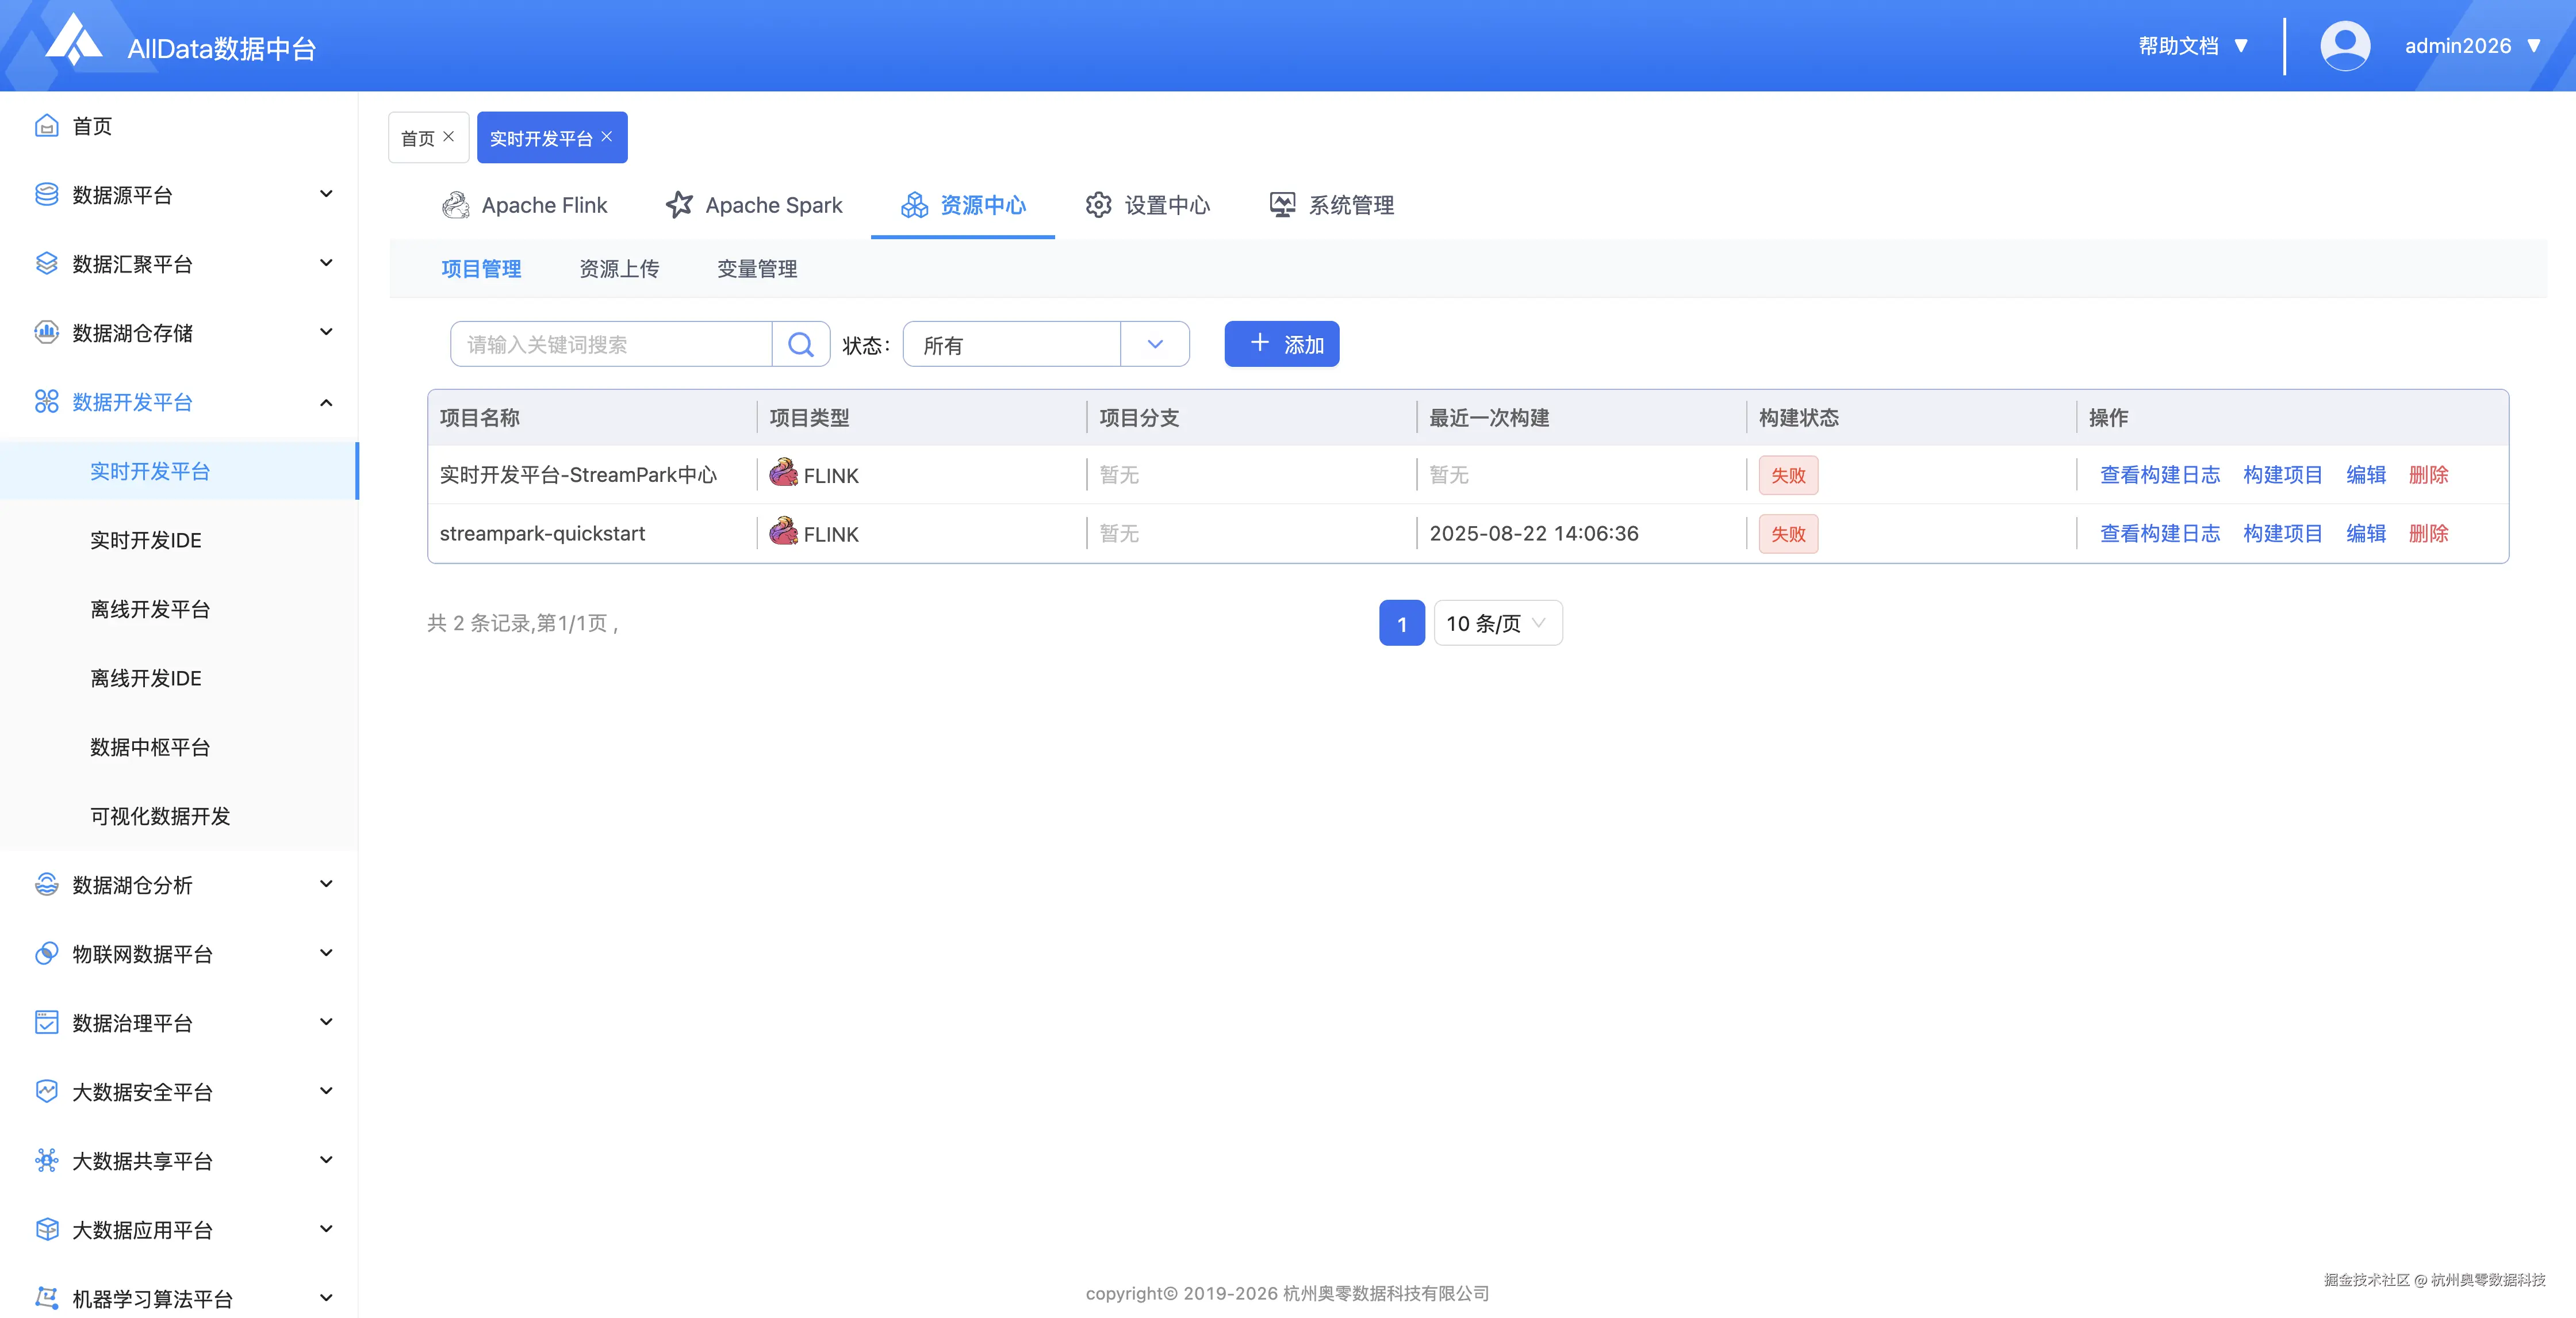
Task: Click the 数据湖仓存储 chart icon
Action: point(46,333)
